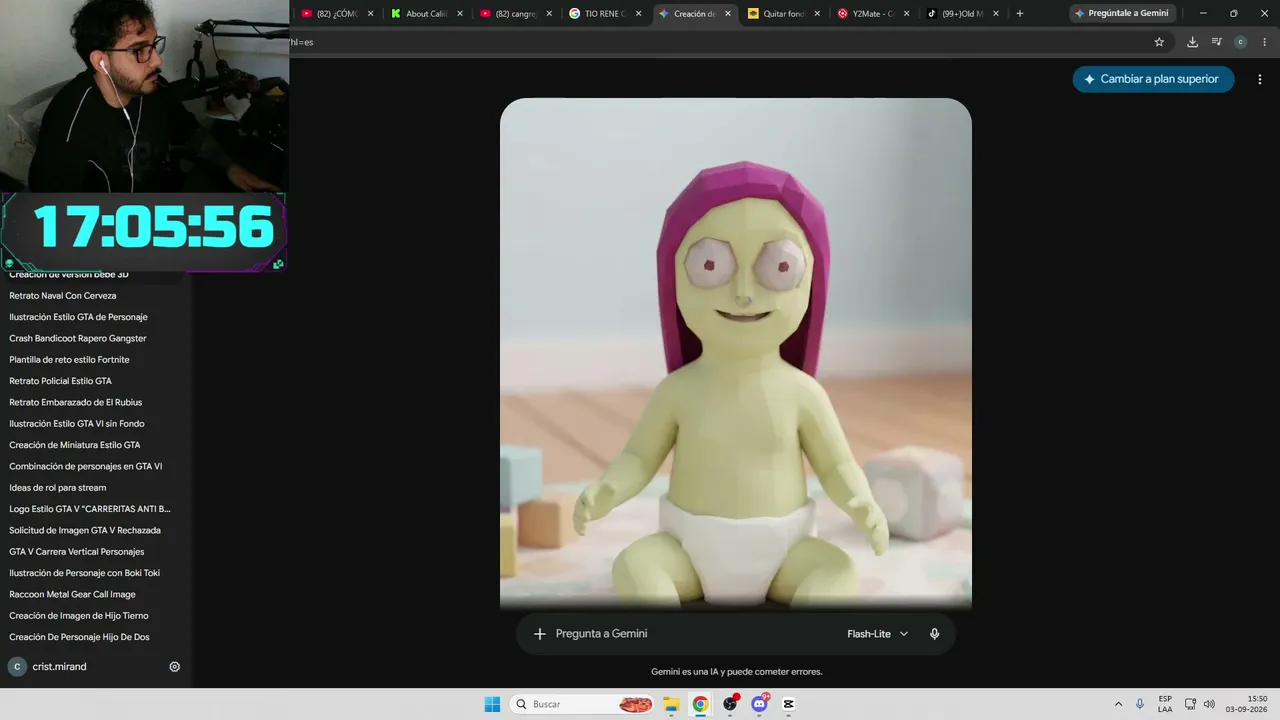Bookmark page with the star icon

tap(1159, 42)
